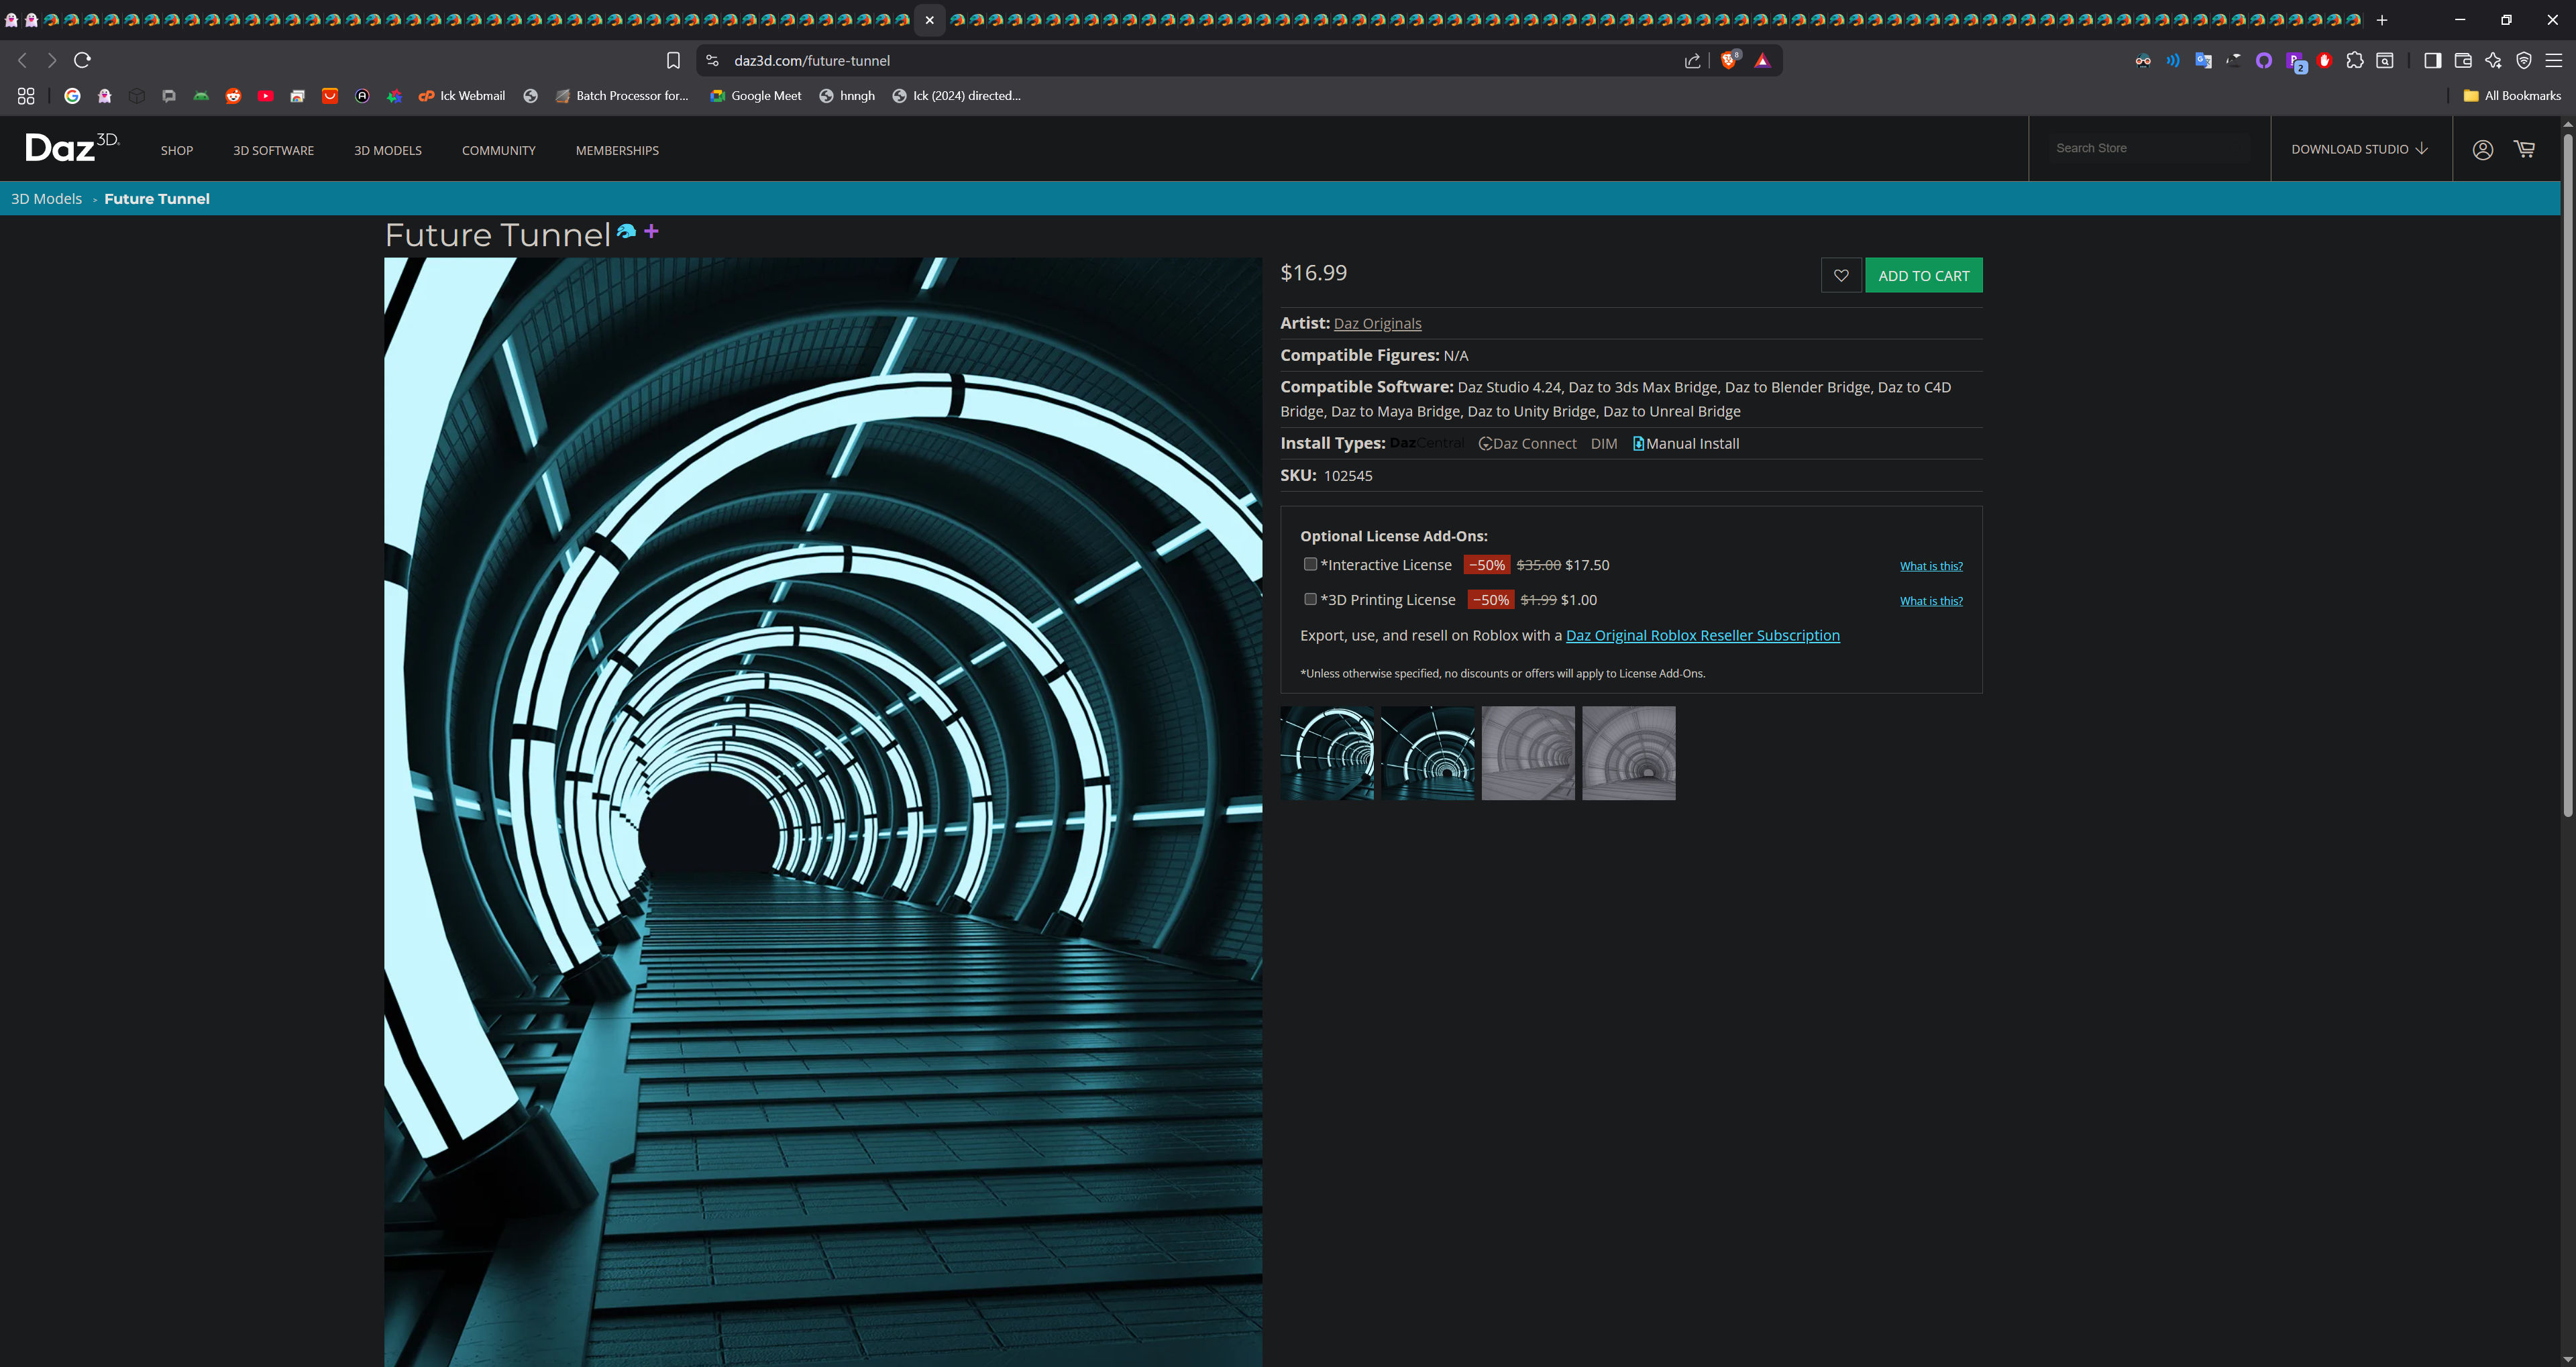The image size is (2576, 1367).
Task: Open the browser hamburger main menu
Action: pos(2554,61)
